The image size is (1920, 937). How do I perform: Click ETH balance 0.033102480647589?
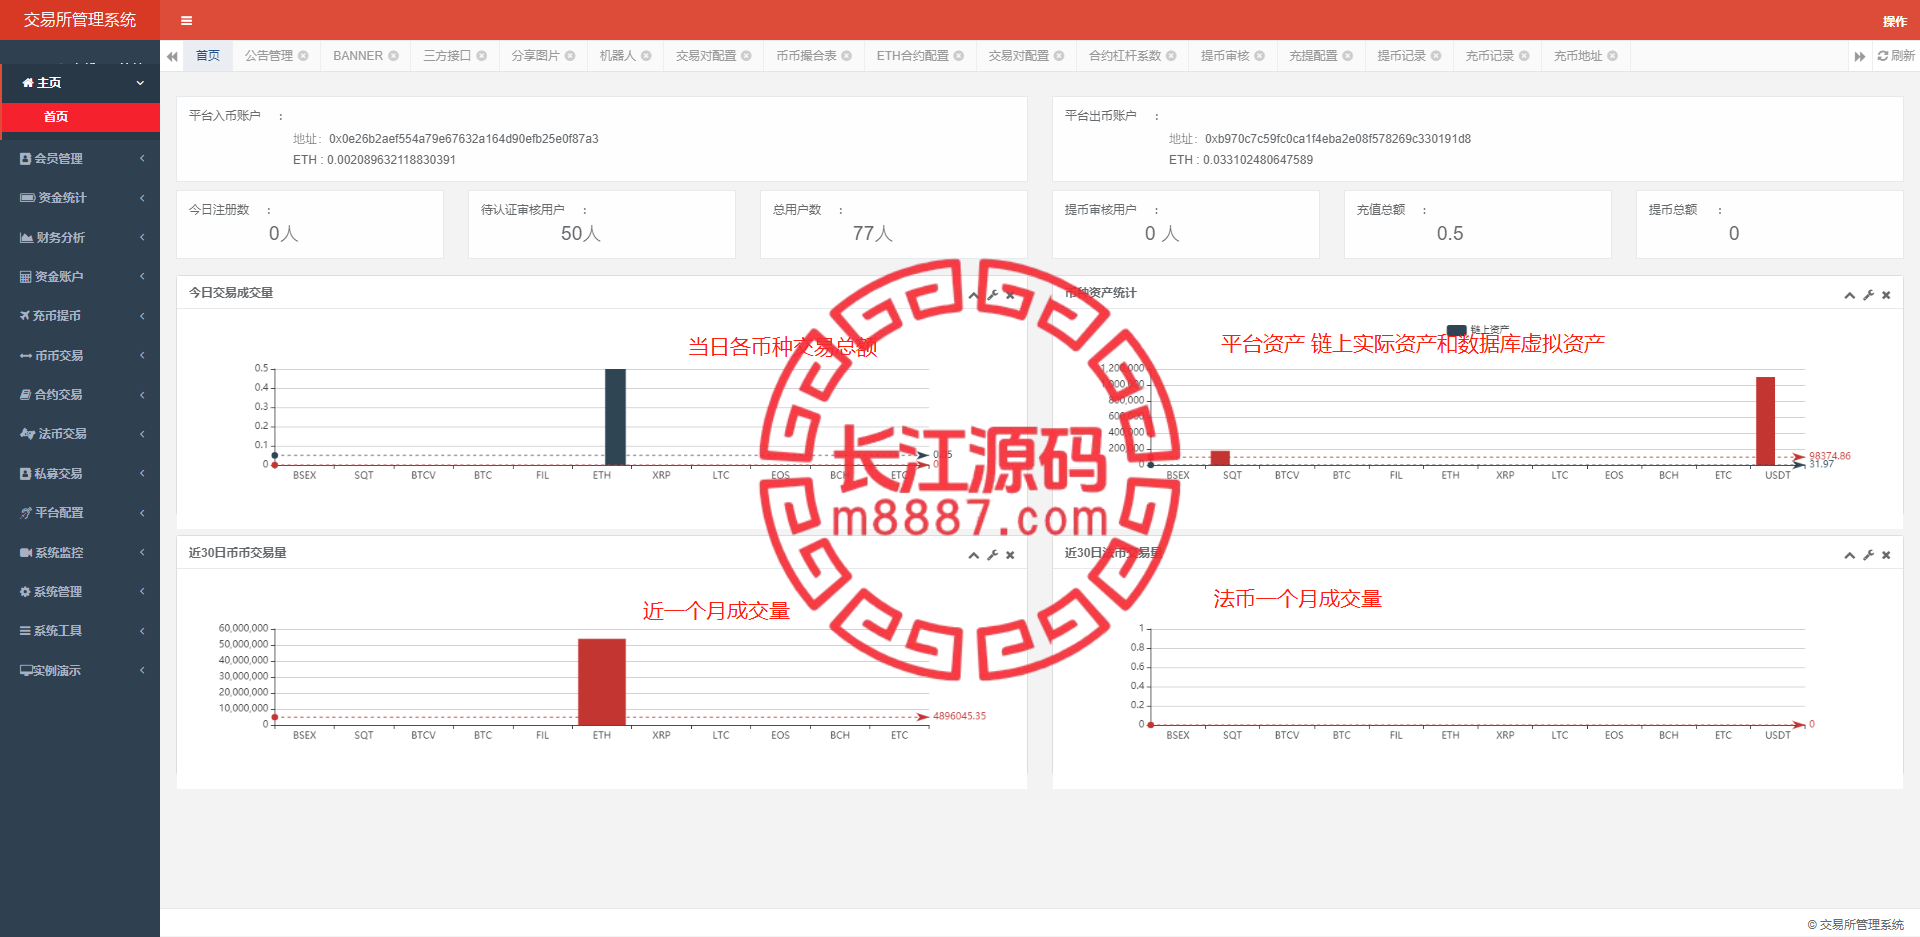1258,160
